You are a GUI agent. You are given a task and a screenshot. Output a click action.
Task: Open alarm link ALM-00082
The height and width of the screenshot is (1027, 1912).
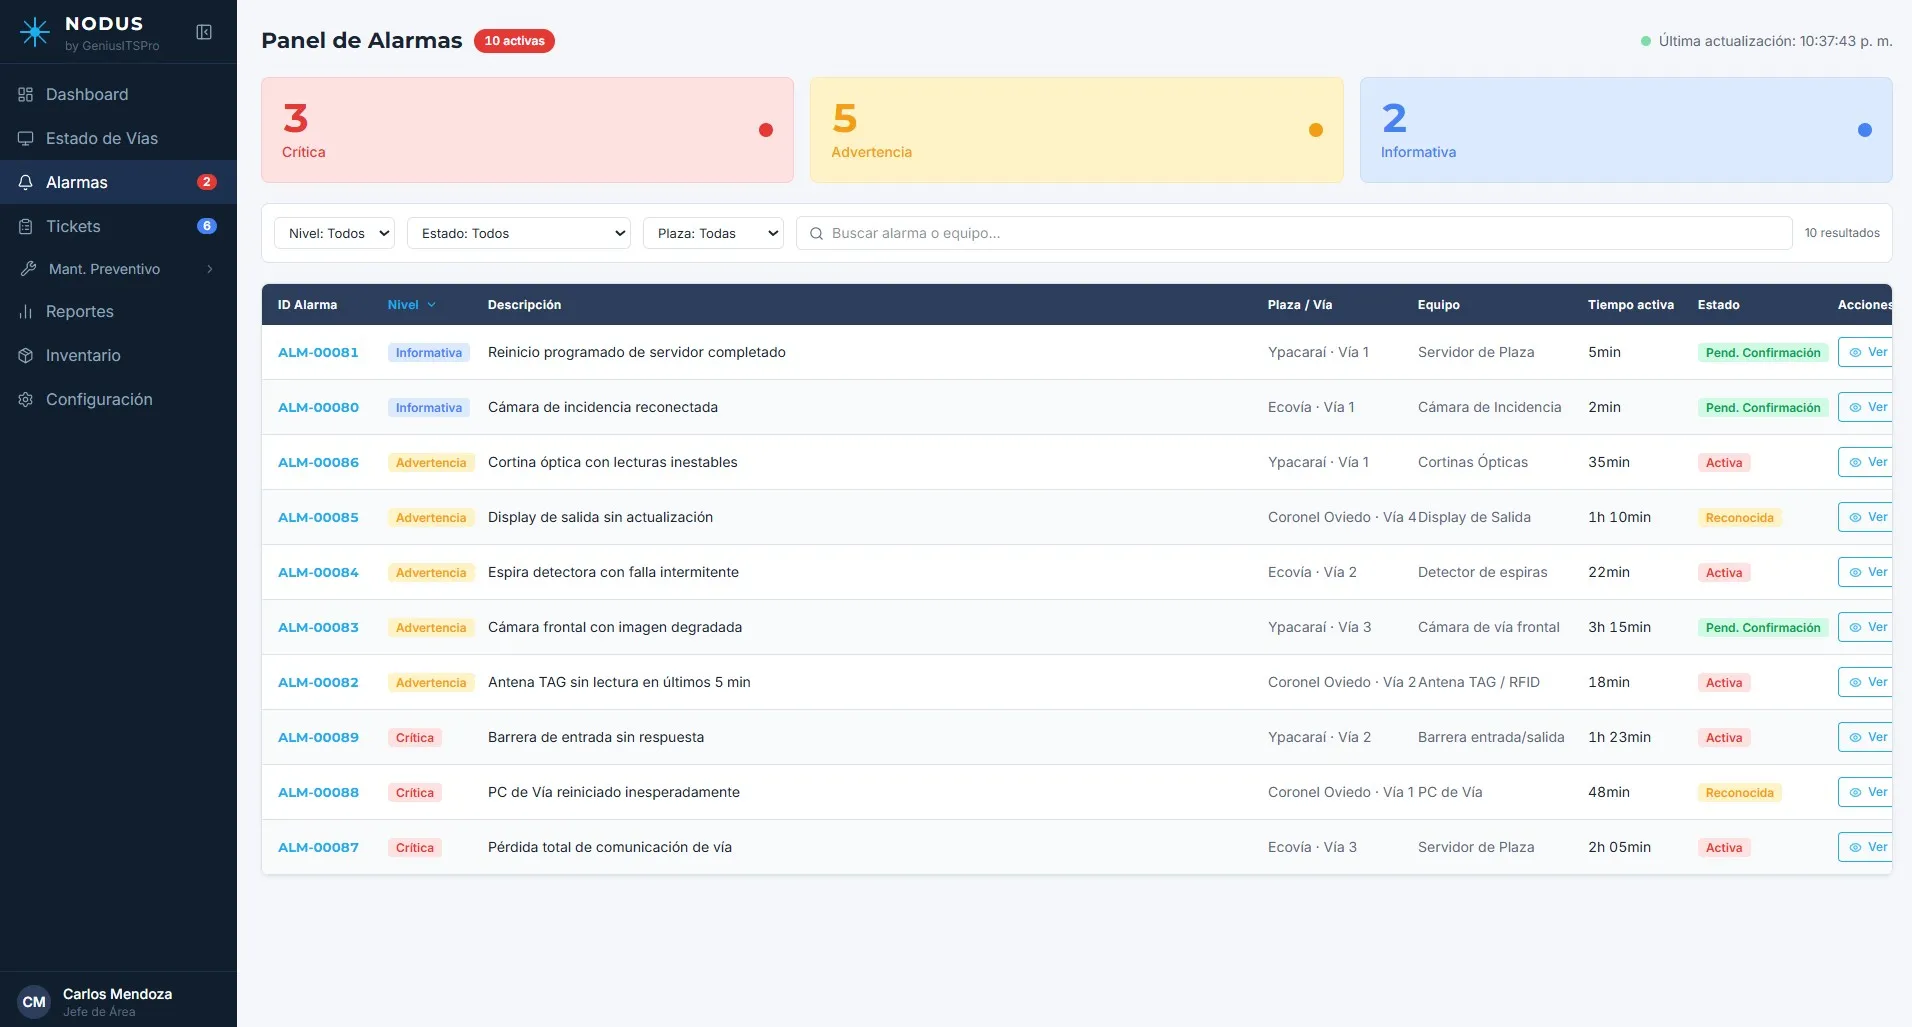318,682
